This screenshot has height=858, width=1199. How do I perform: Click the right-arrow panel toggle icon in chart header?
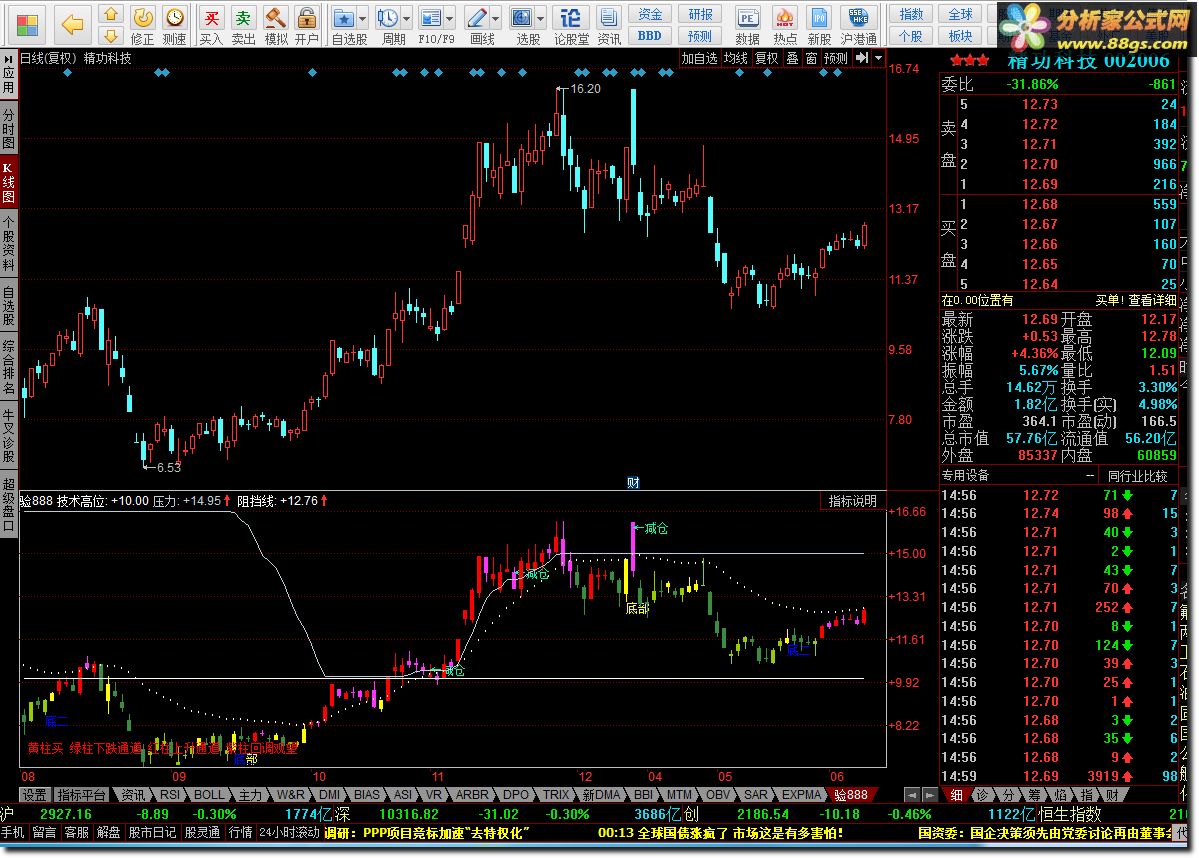862,58
